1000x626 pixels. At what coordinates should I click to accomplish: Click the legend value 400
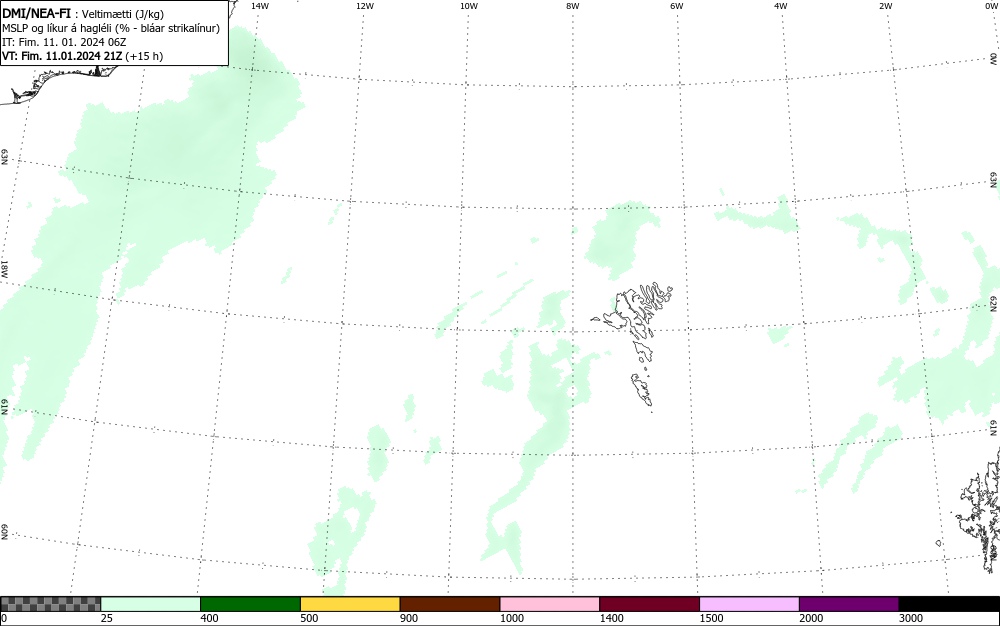[209, 618]
